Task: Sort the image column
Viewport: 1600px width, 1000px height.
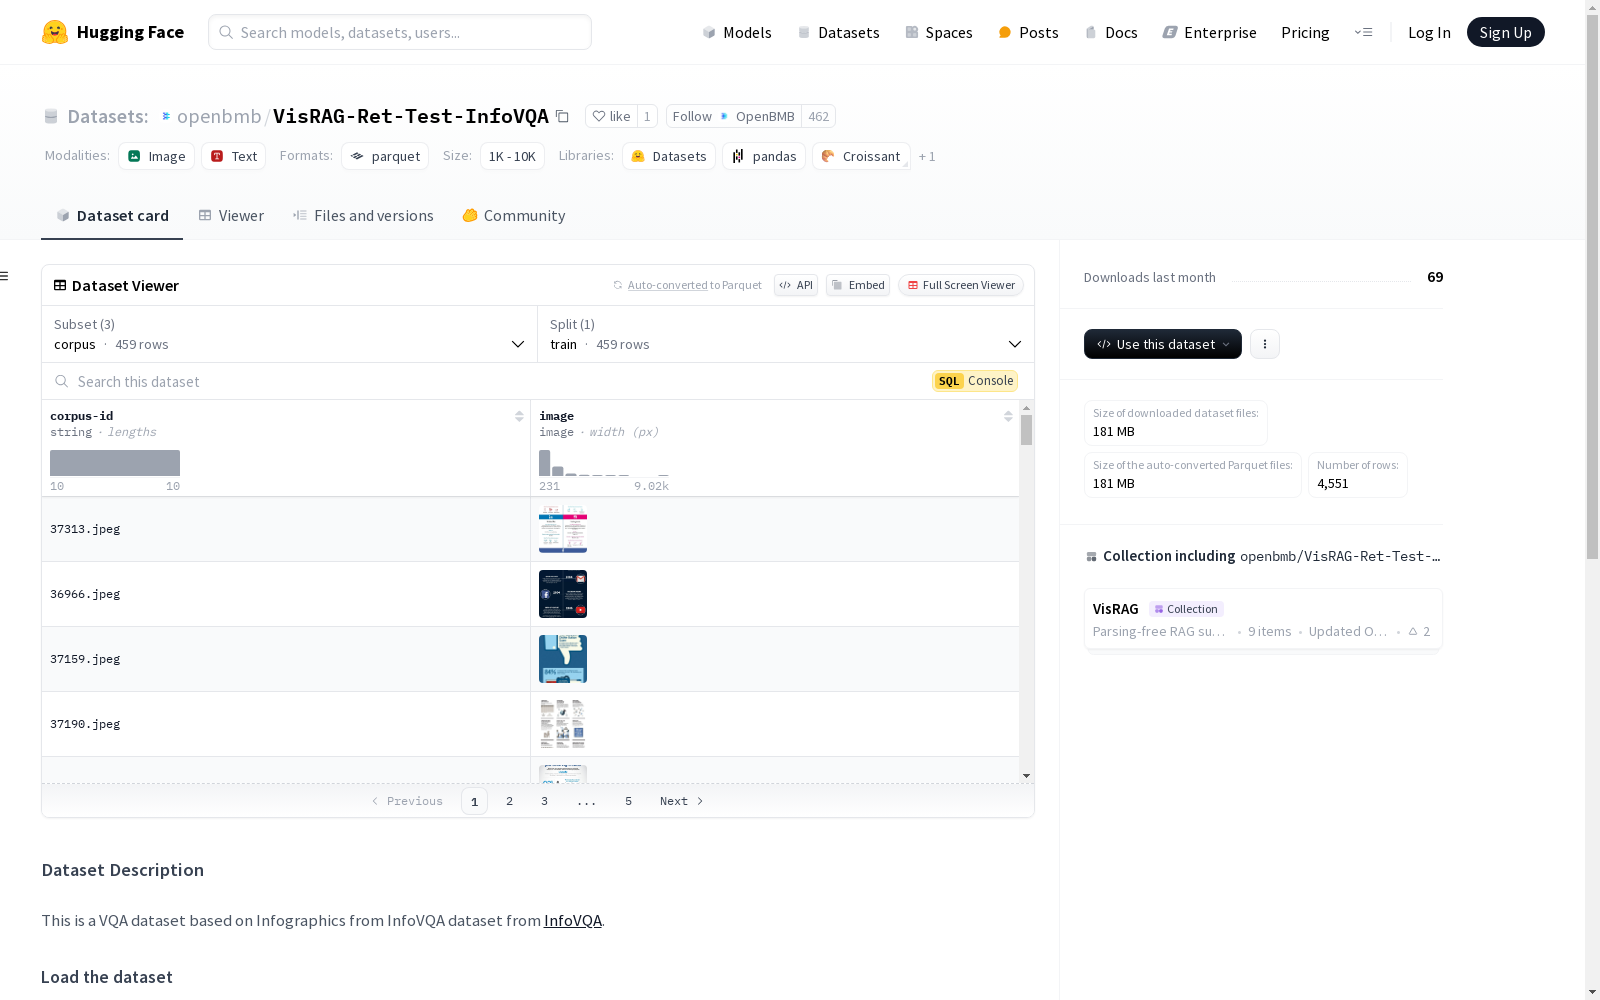Action: [x=1008, y=416]
